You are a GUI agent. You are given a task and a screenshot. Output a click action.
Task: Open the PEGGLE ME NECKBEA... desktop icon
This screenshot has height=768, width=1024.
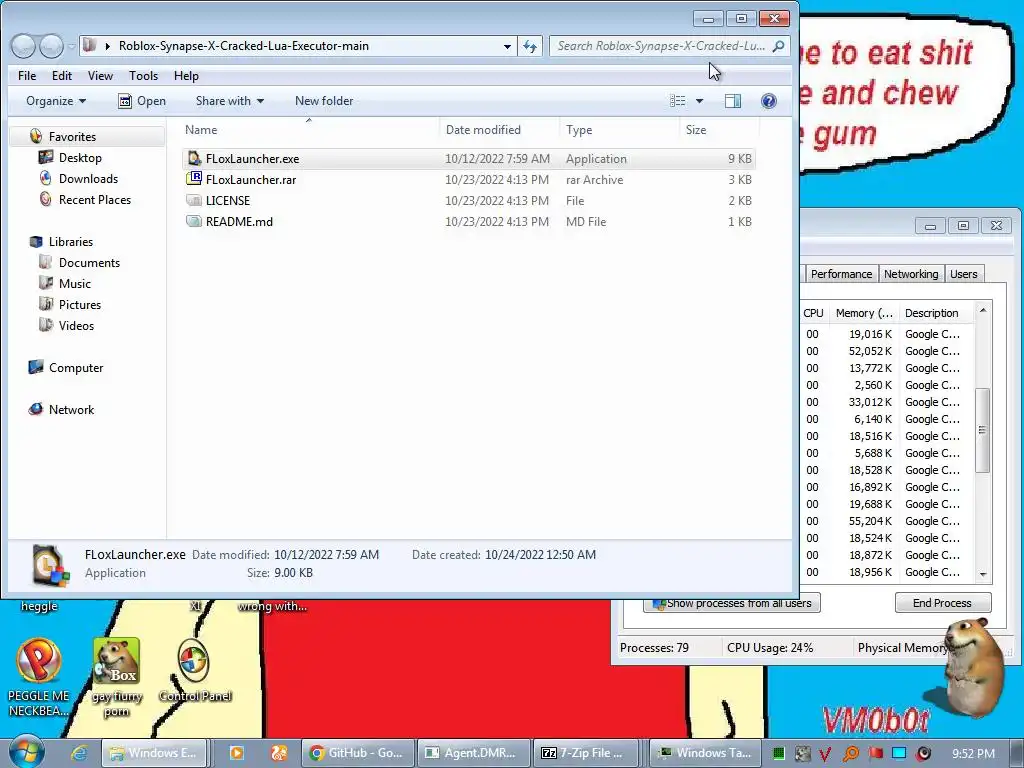tap(39, 678)
